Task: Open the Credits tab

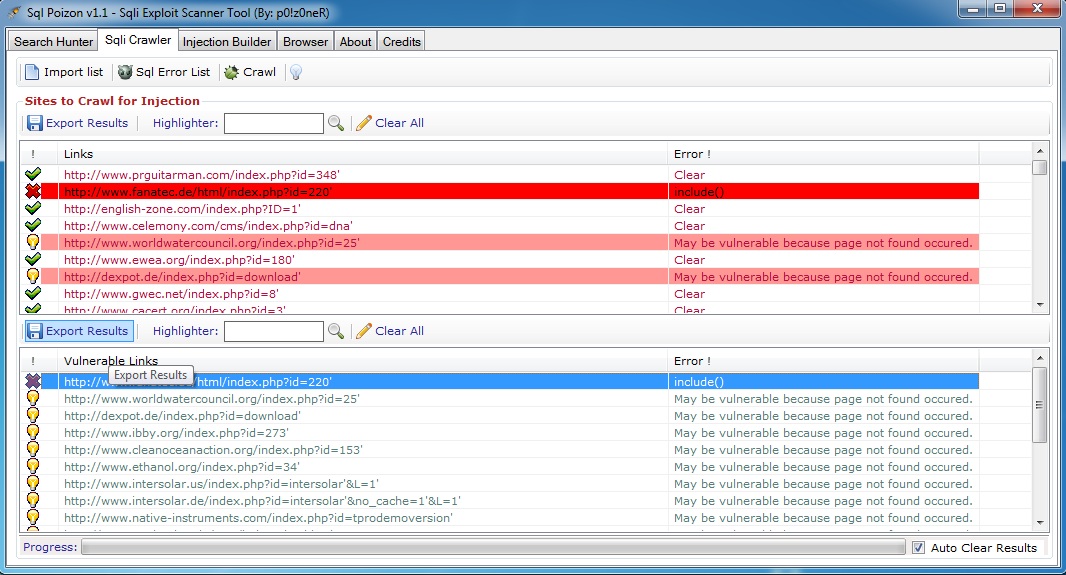Action: 402,41
